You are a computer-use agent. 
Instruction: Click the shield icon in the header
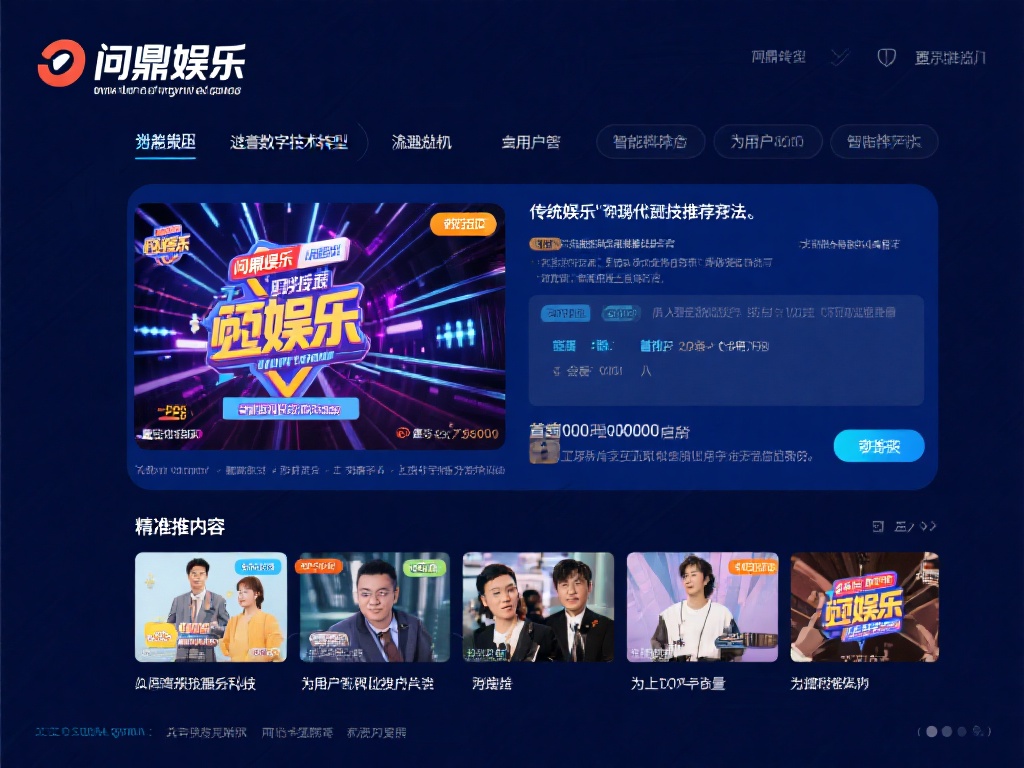click(x=886, y=57)
